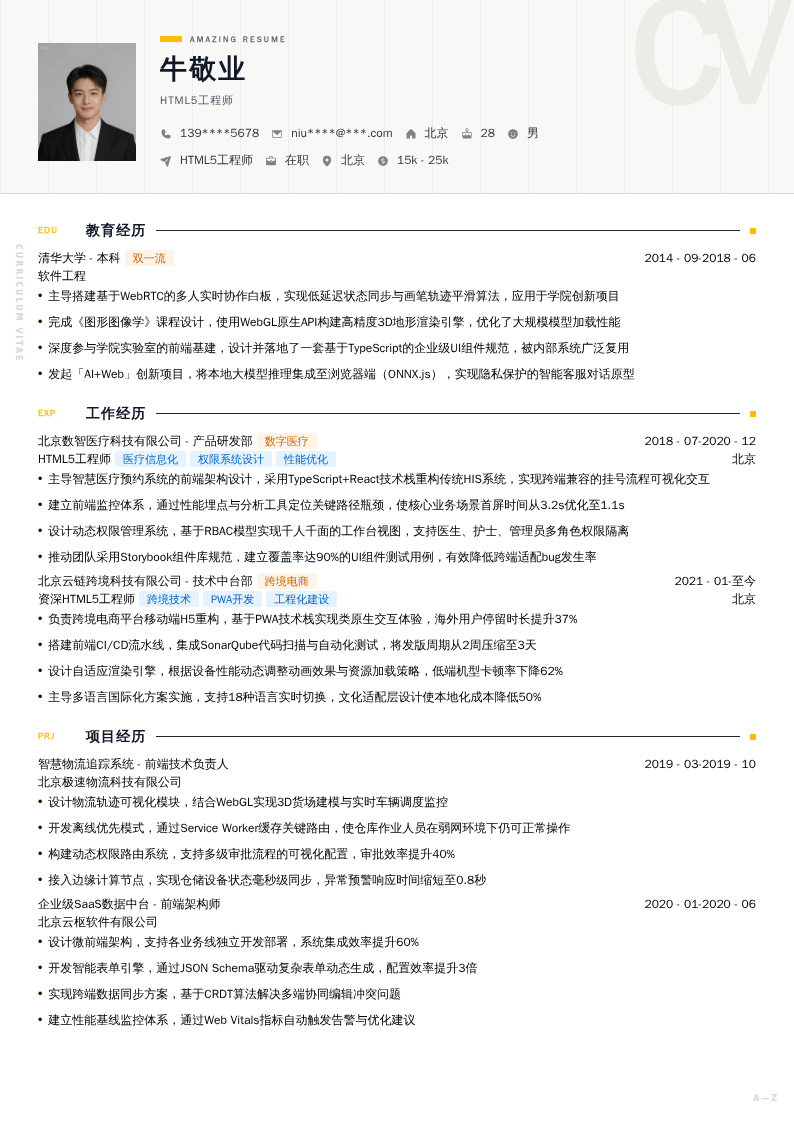This screenshot has height=1123, width=794.
Task: Click the 工作经历 section heading
Action: 115,413
